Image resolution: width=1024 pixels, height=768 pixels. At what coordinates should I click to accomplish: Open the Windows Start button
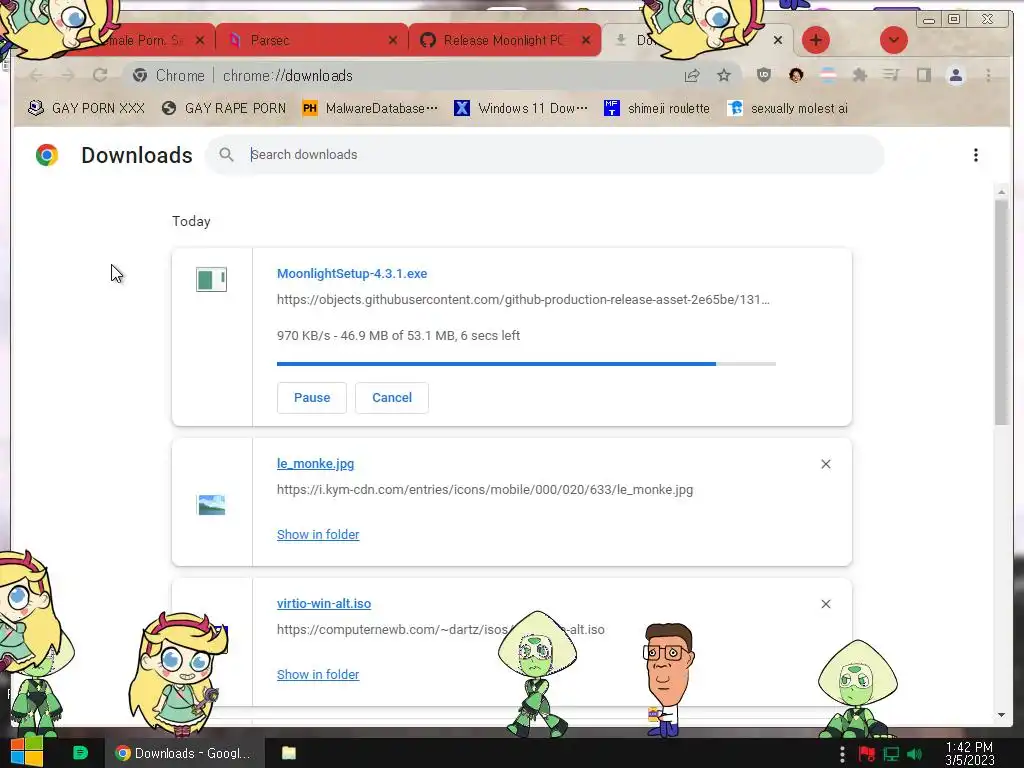coord(27,752)
